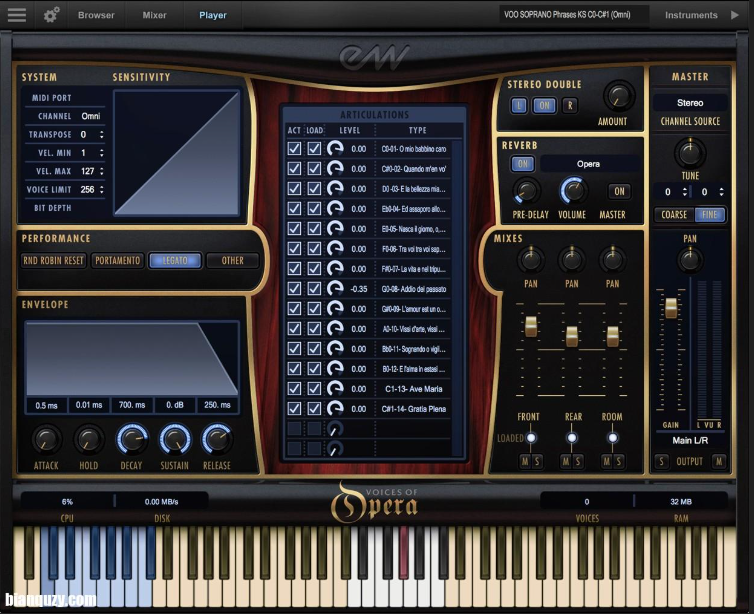
Task: Step the Voice Limit value arrows
Action: (101, 189)
